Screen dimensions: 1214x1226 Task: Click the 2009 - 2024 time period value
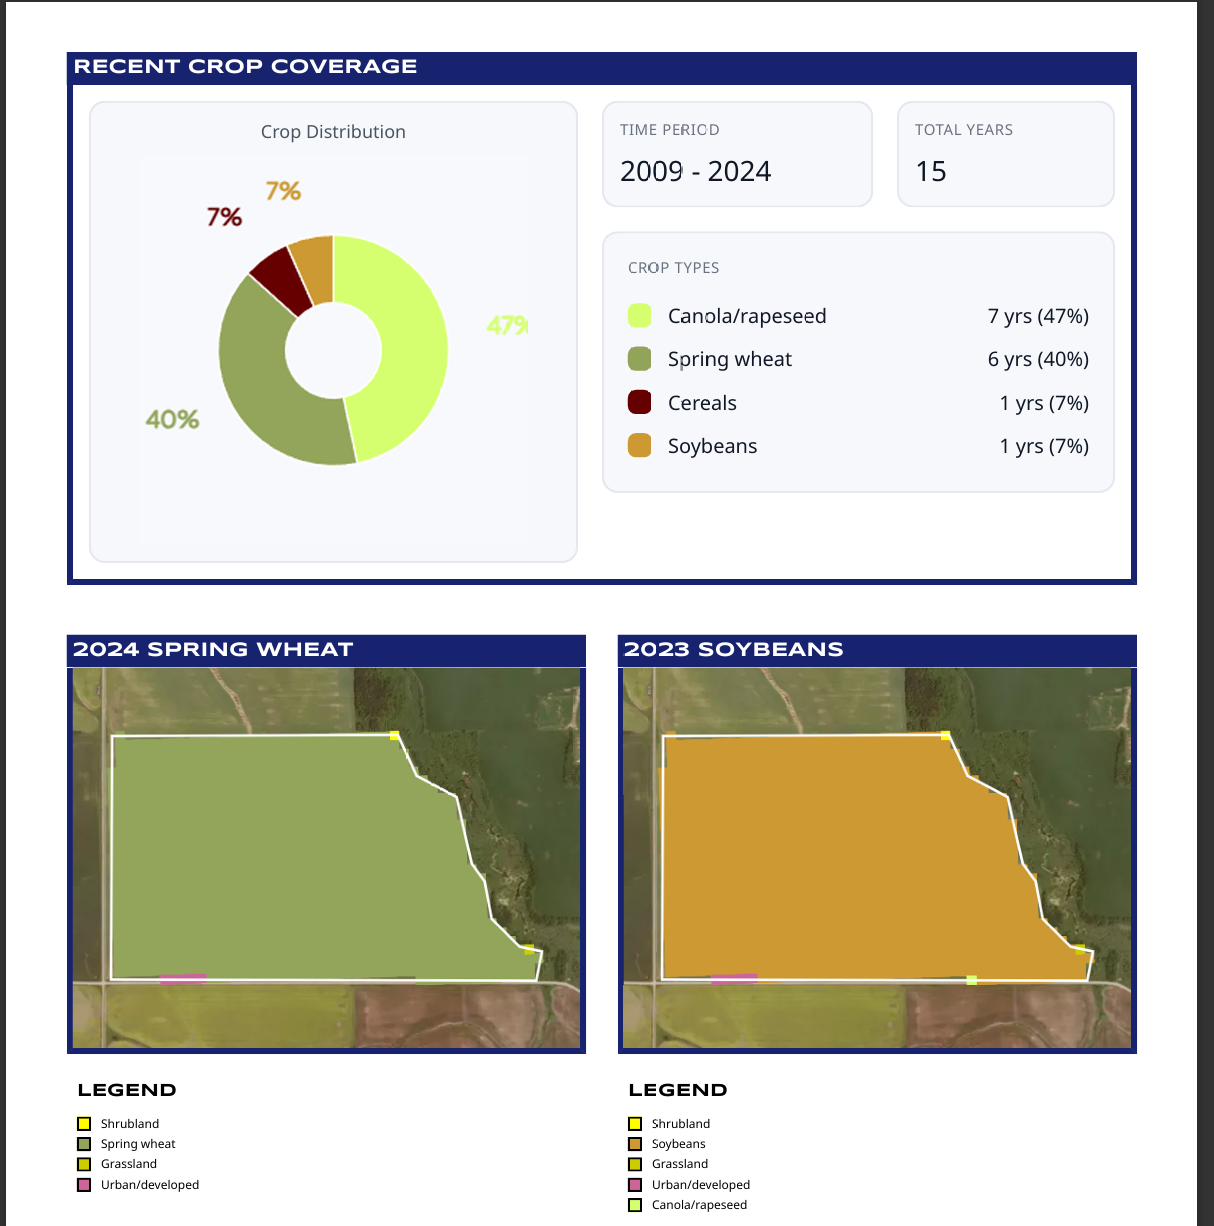click(x=695, y=172)
